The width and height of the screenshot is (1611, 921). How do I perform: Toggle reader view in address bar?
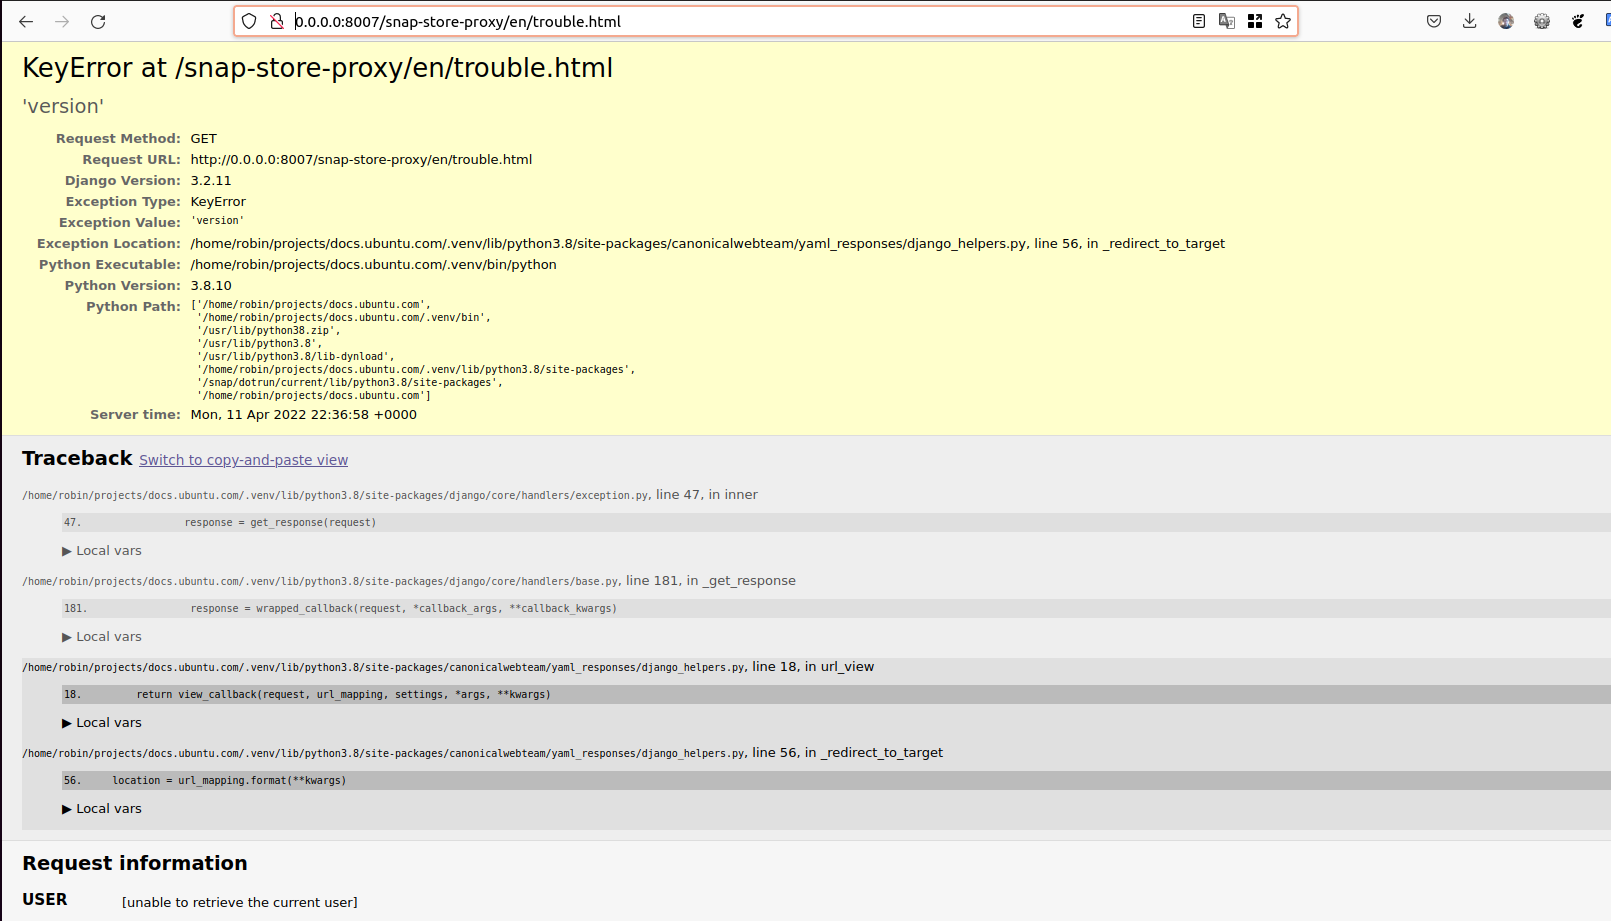[x=1199, y=21]
